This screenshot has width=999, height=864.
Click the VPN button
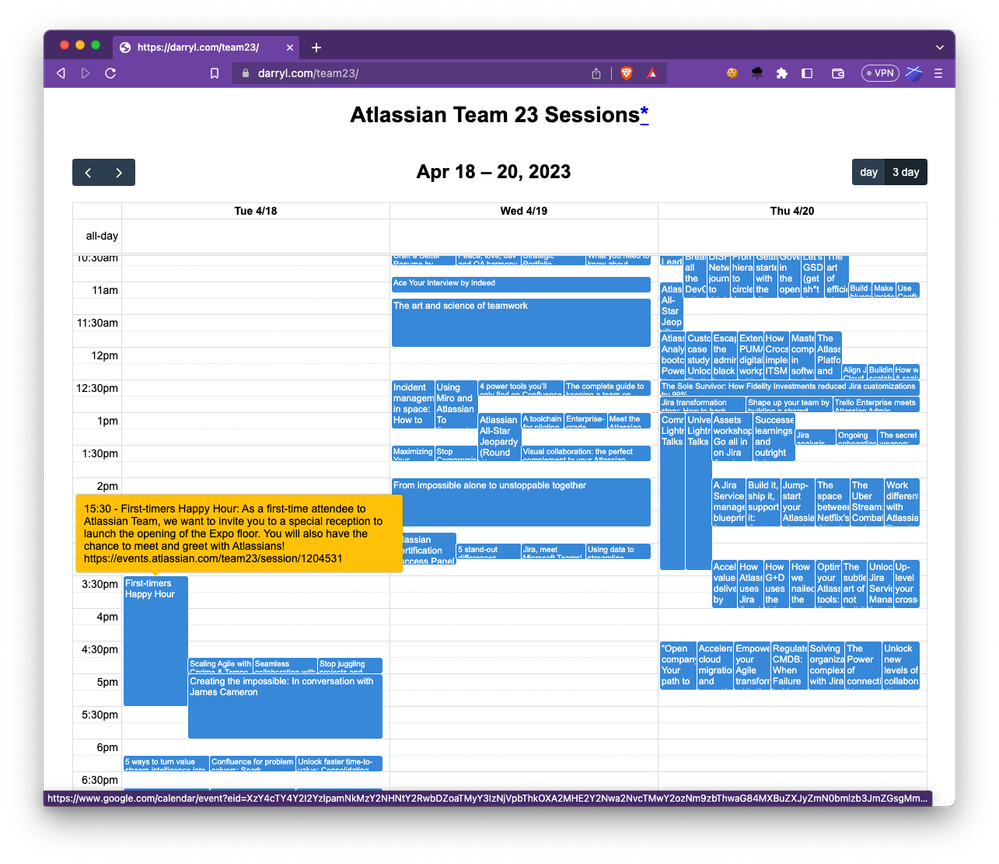(880, 73)
